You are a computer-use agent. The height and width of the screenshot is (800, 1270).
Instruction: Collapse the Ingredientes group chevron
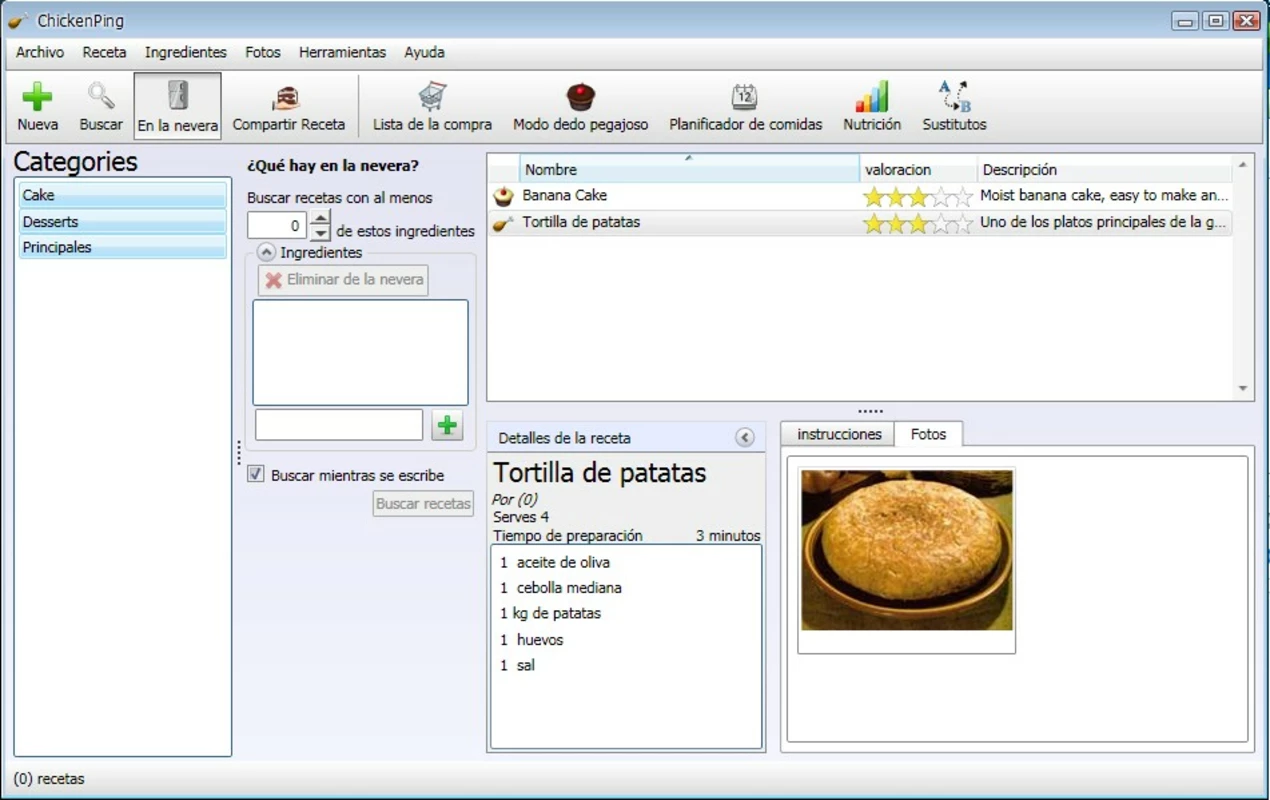[x=266, y=253]
